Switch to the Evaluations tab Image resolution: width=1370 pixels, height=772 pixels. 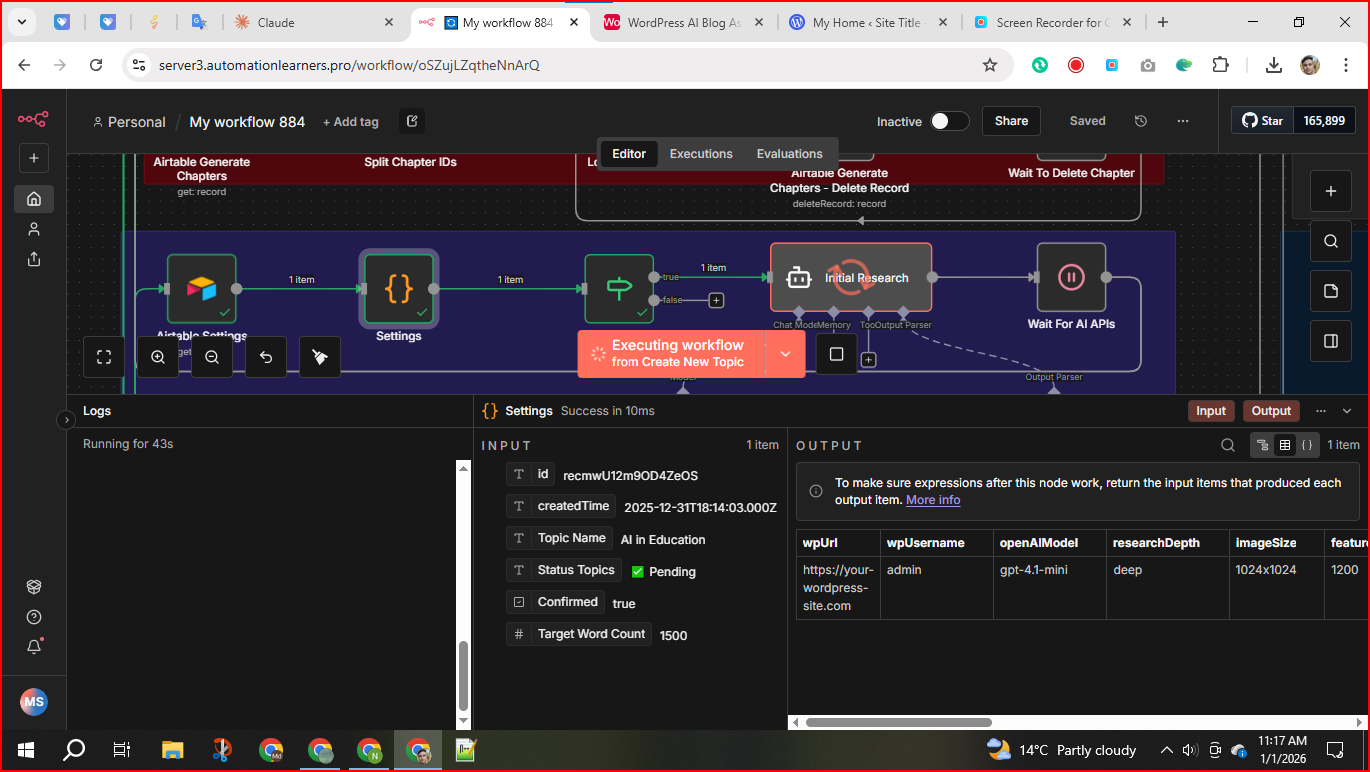click(789, 154)
